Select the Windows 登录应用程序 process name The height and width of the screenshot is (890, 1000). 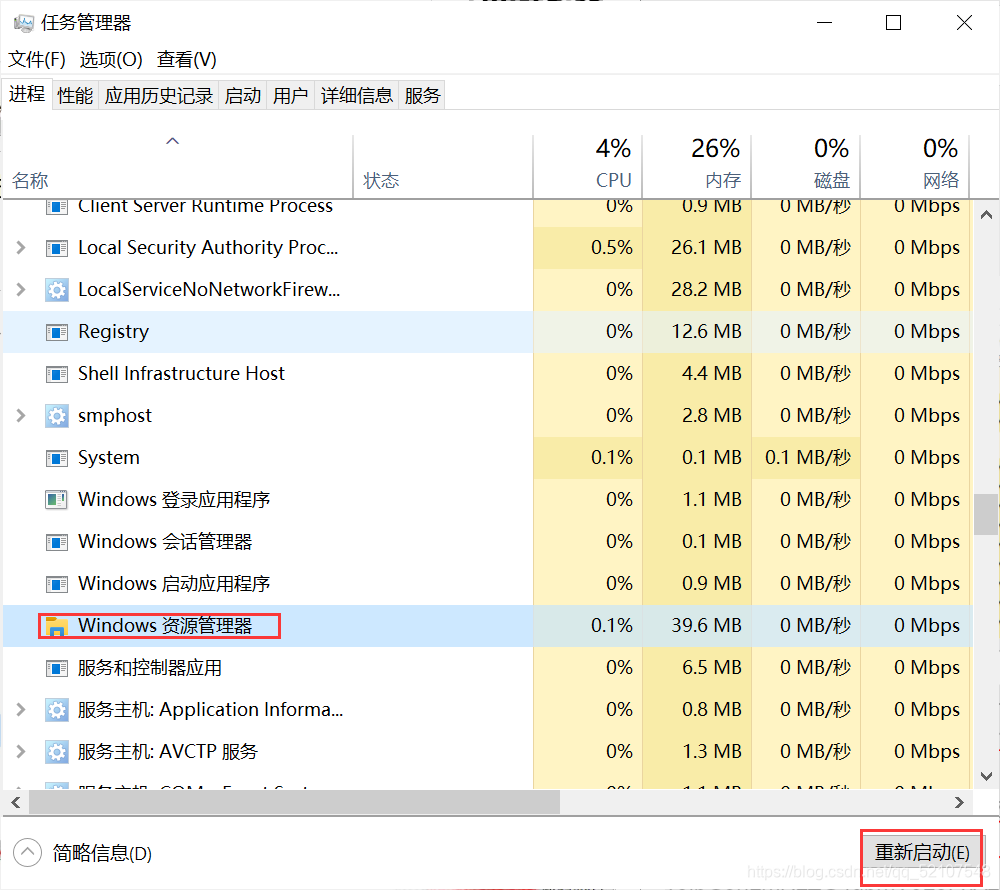[x=174, y=500]
